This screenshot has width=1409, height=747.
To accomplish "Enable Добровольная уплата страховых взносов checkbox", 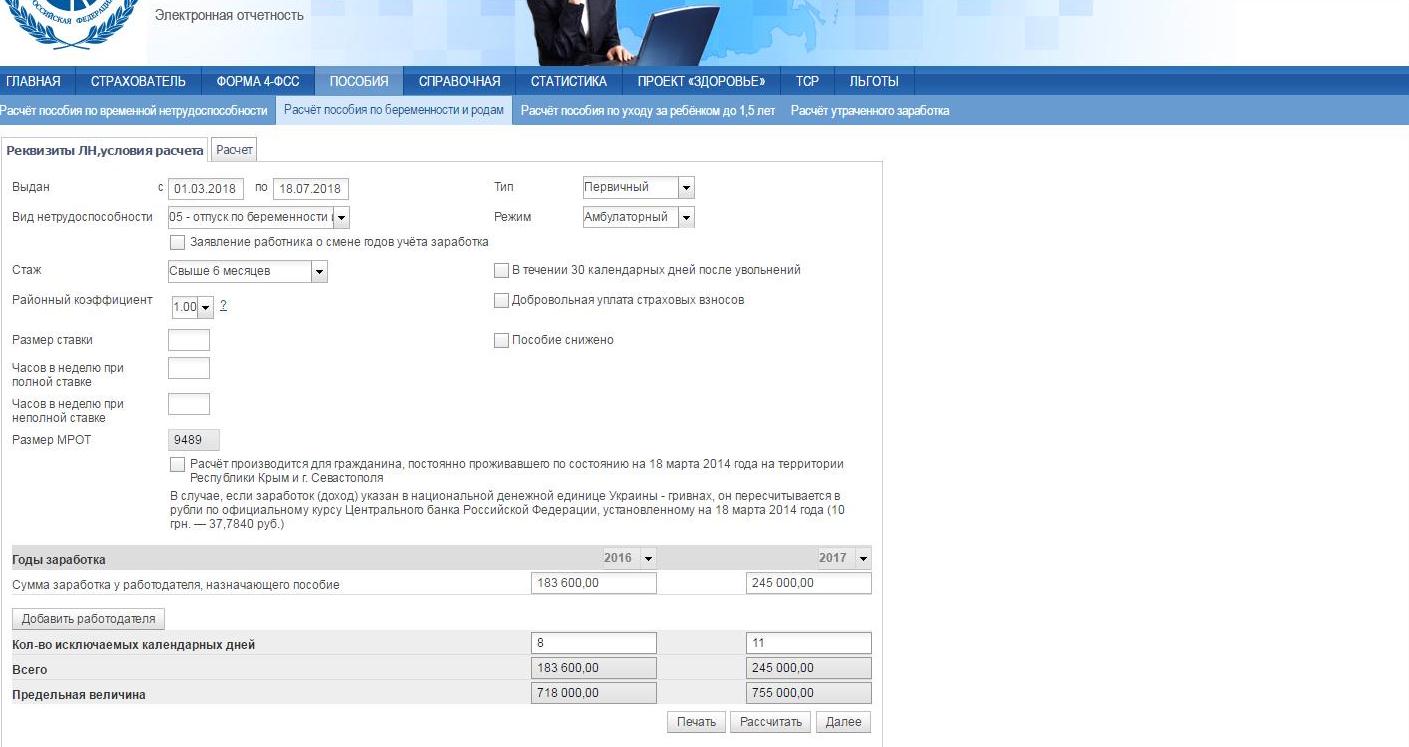I will pyautogui.click(x=501, y=300).
